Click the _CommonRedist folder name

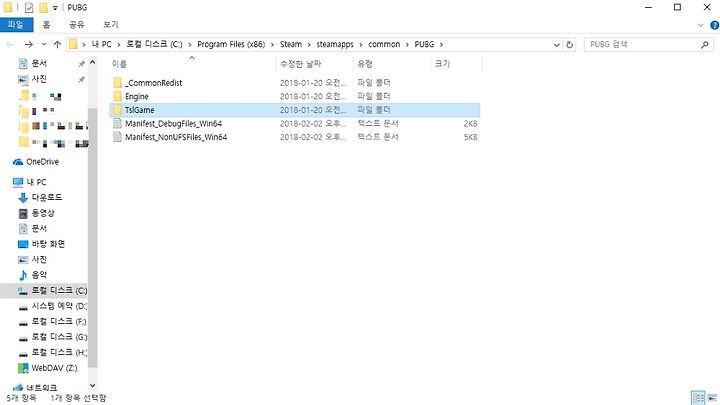(x=153, y=83)
